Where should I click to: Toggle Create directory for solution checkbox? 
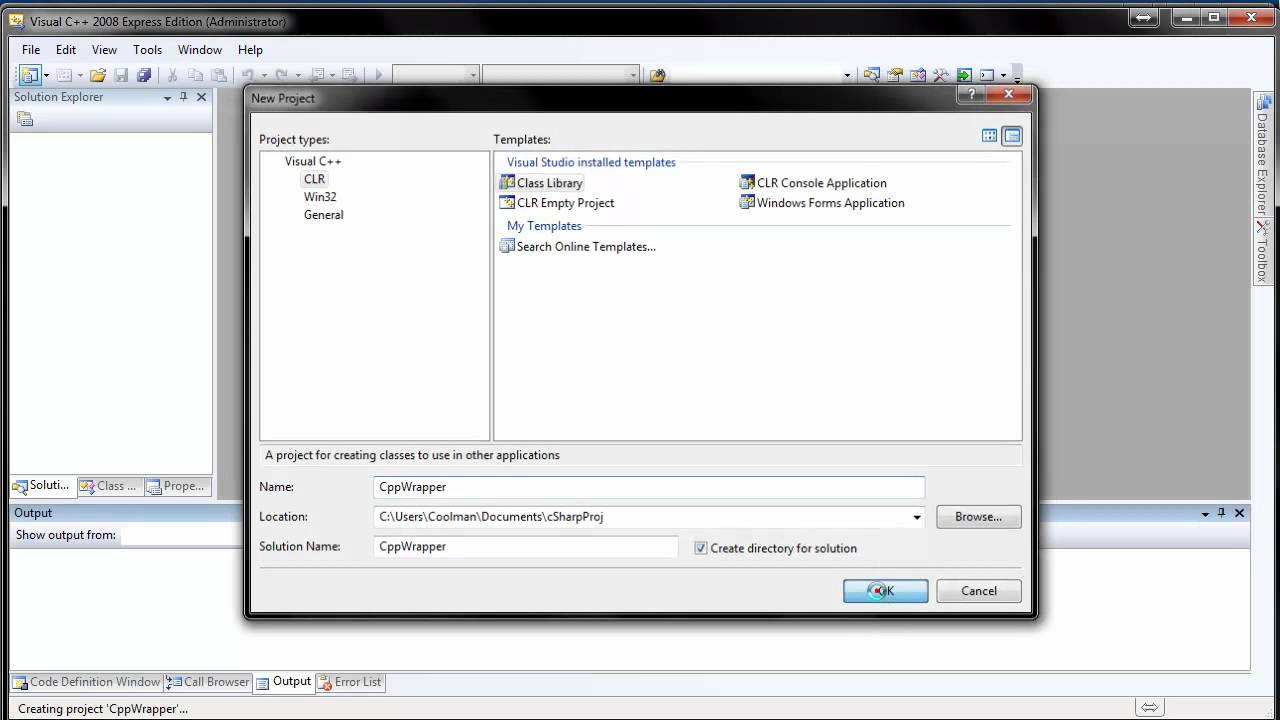coord(701,548)
